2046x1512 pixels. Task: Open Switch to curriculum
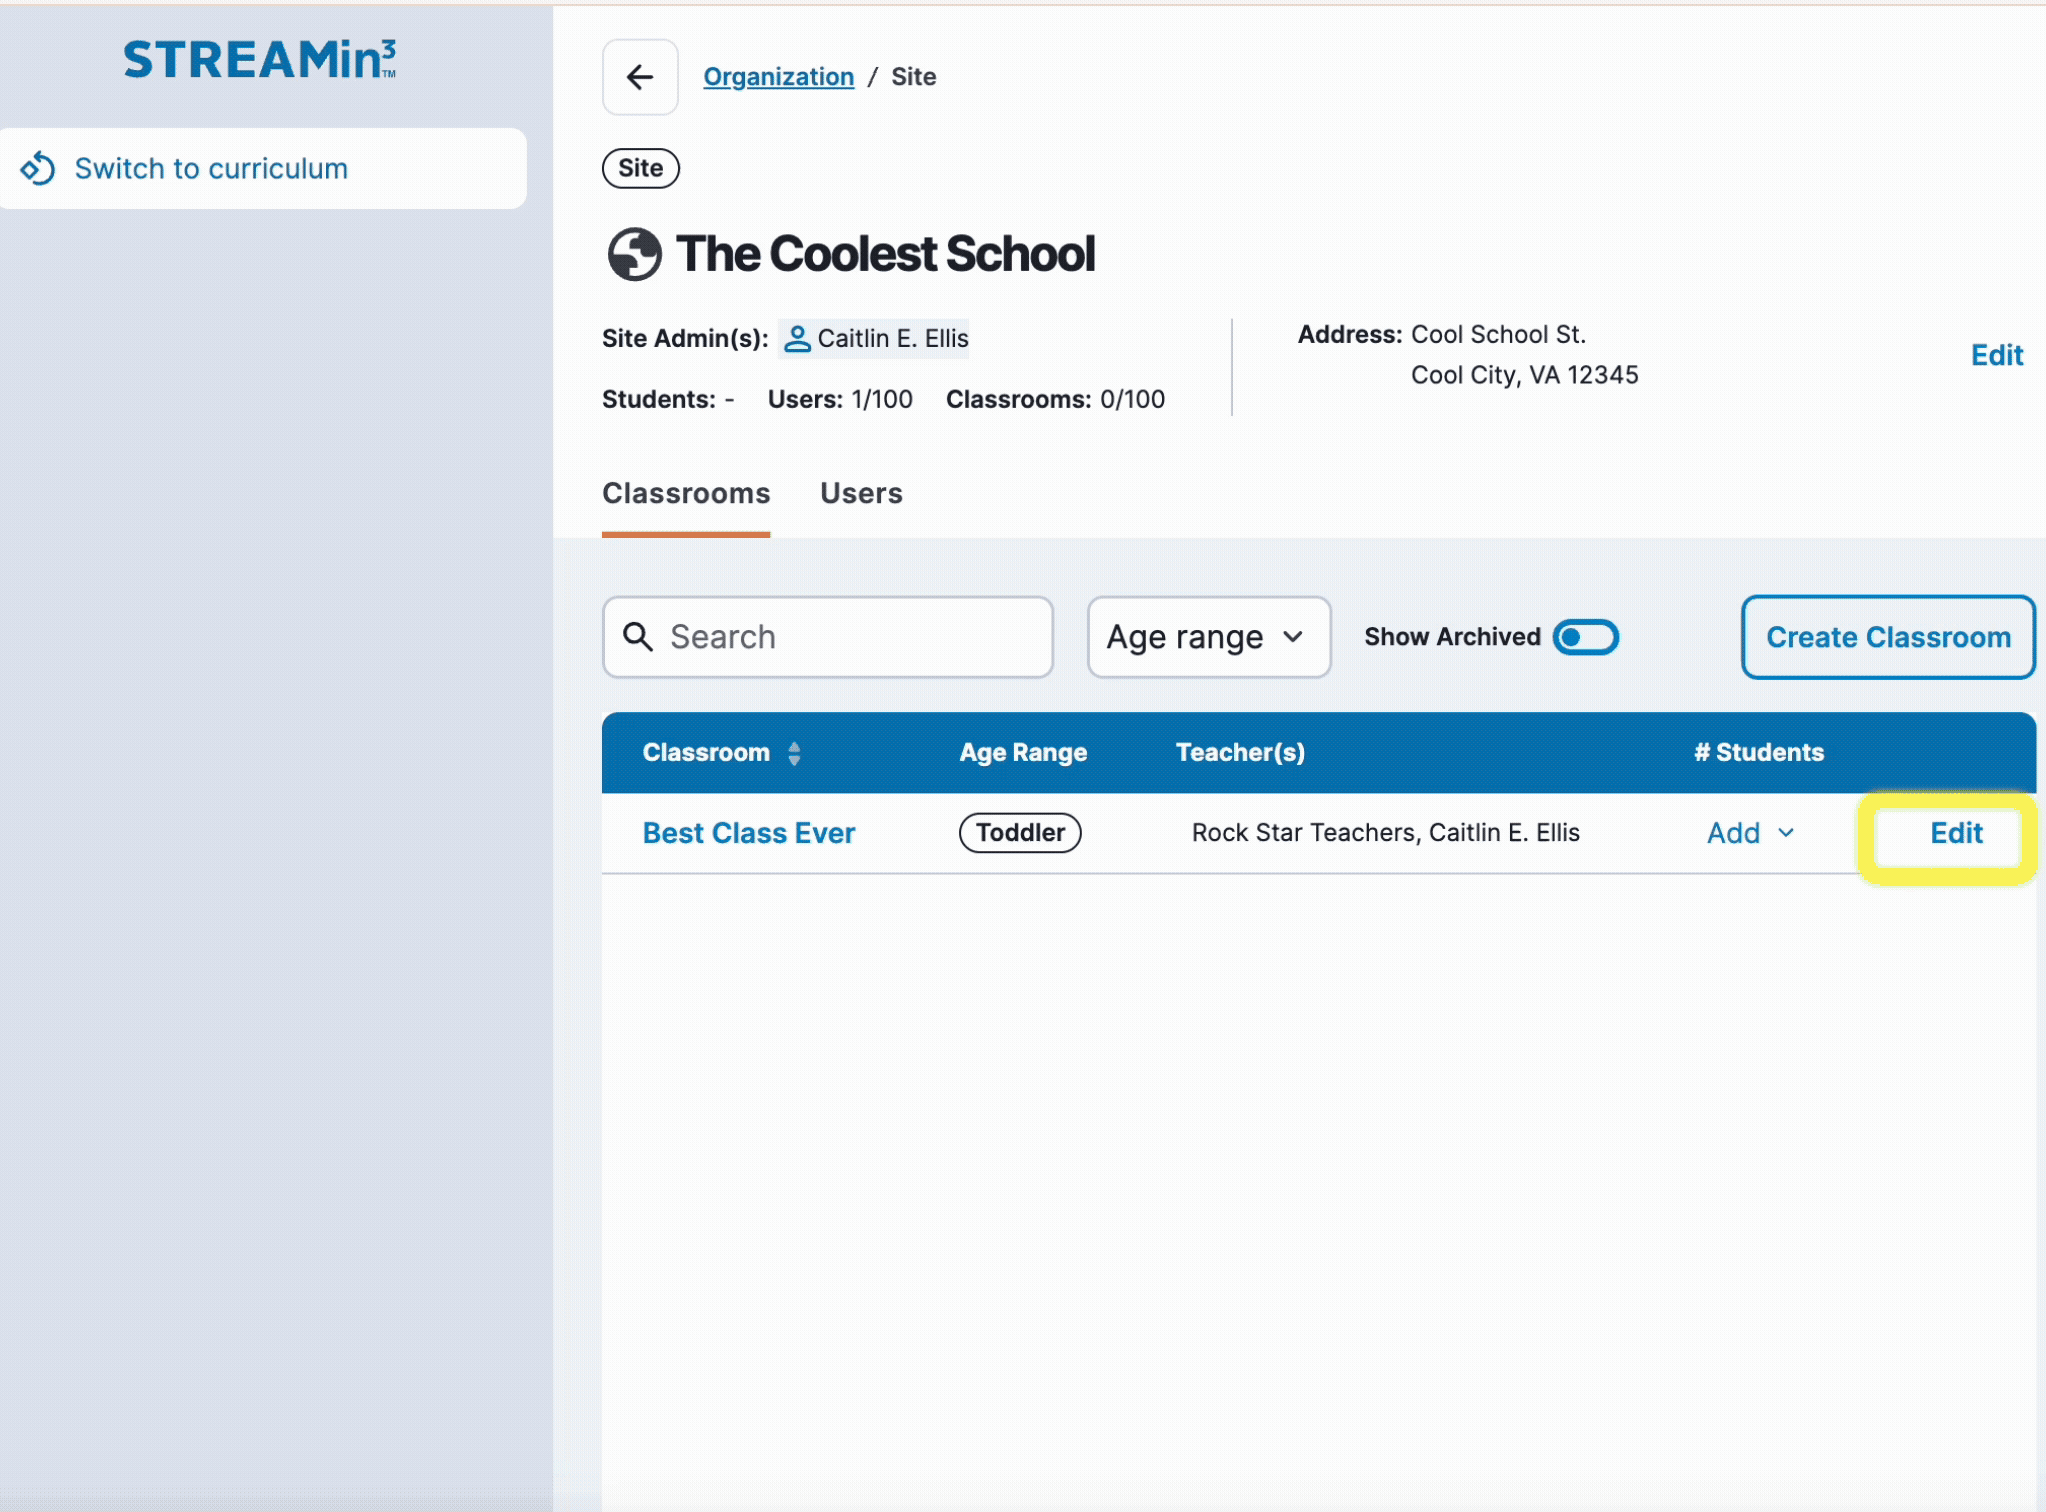[x=263, y=168]
